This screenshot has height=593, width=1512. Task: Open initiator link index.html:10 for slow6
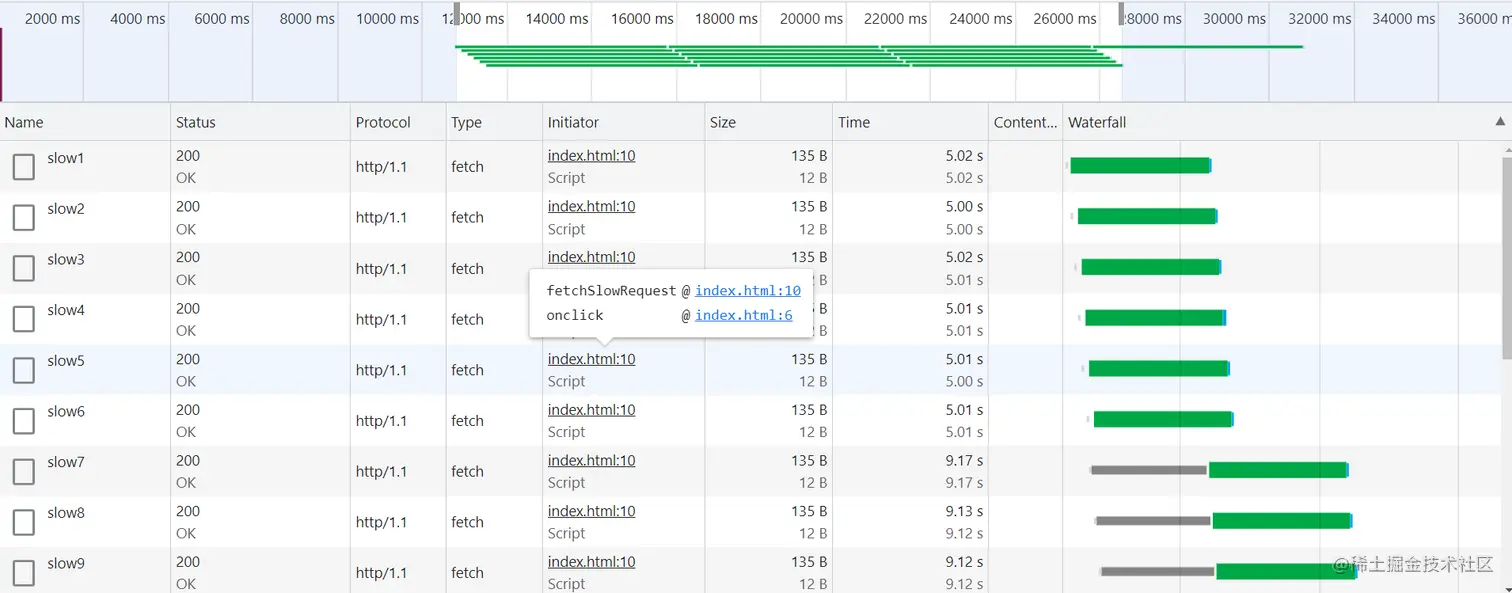click(x=591, y=410)
